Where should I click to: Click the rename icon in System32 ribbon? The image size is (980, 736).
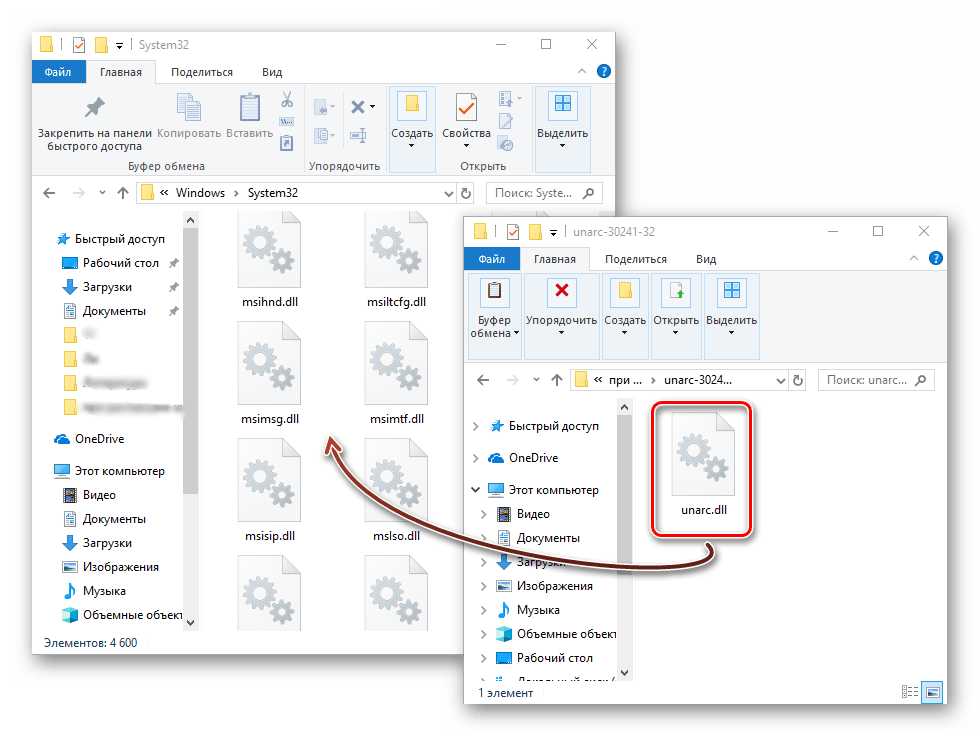[x=358, y=135]
